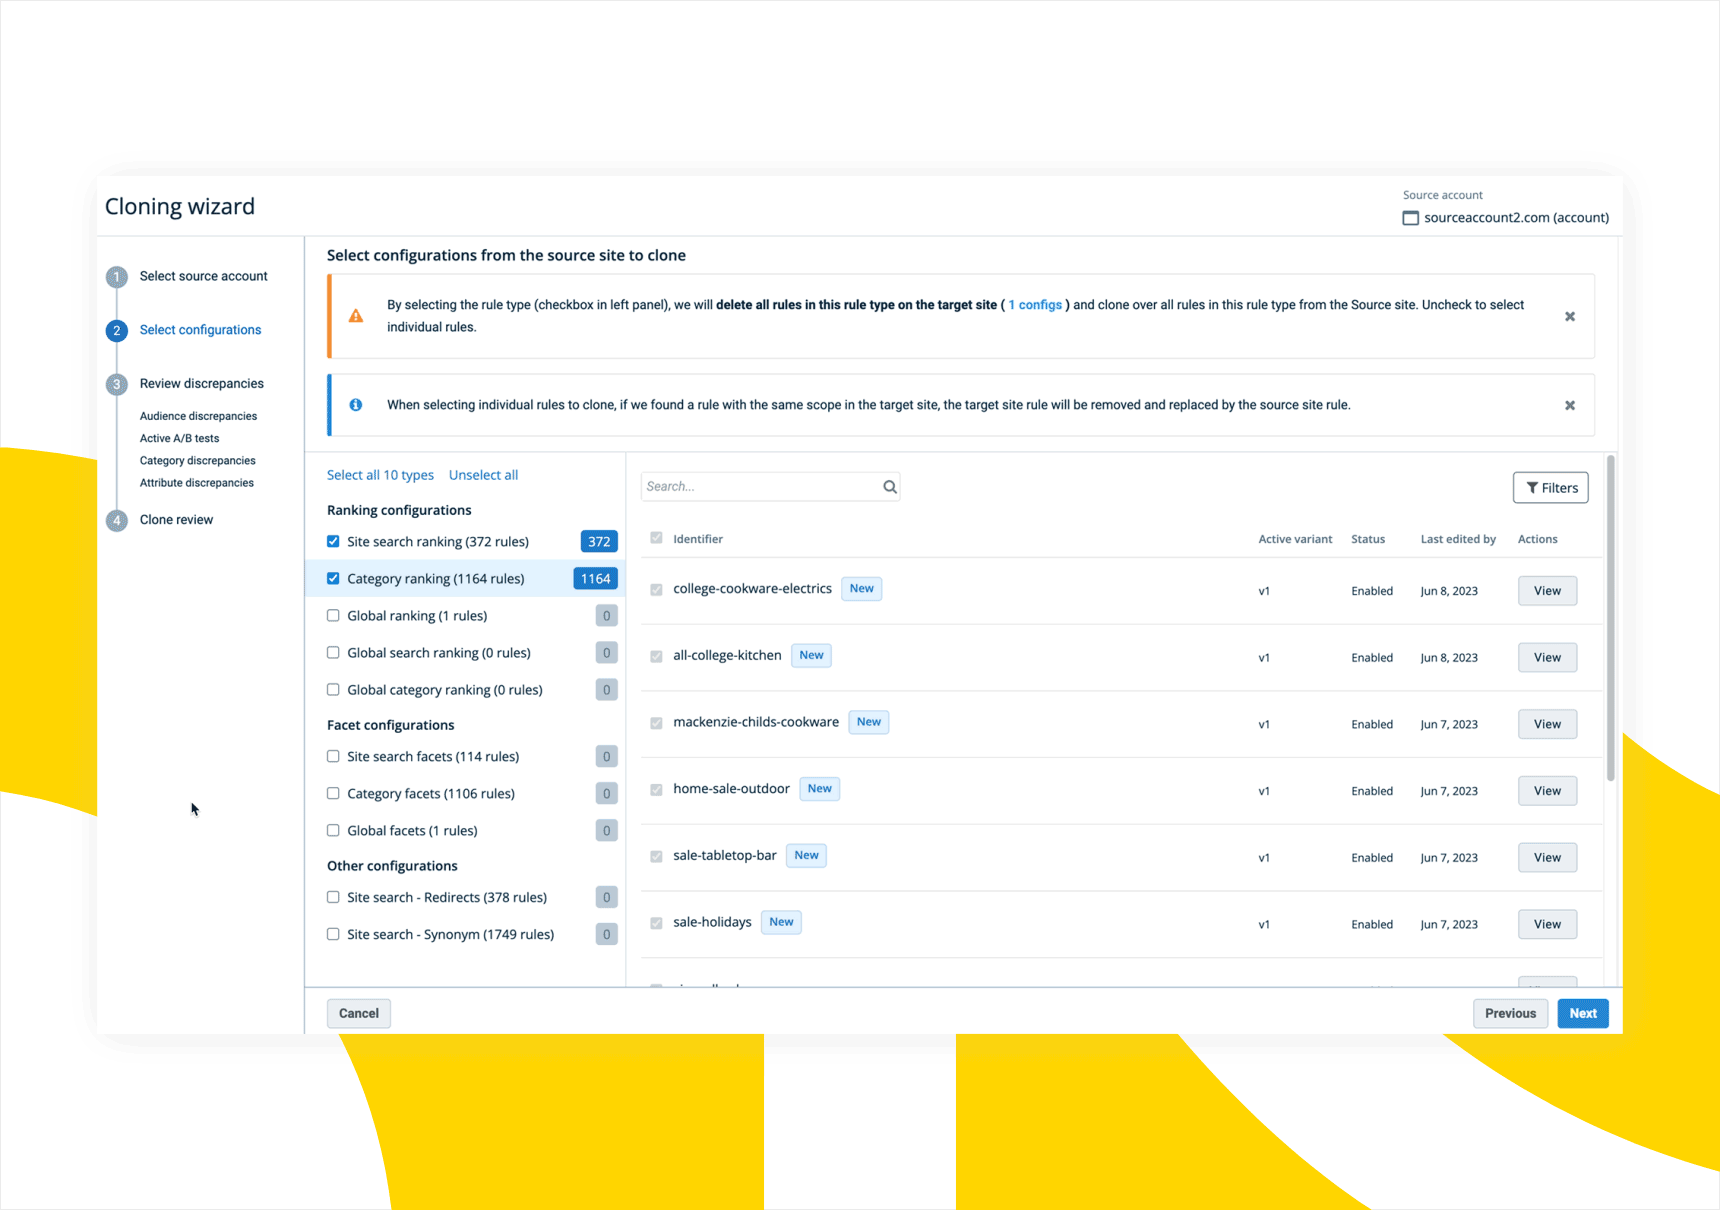Screen dimensions: 1720x1210
Task: Click the source account icon
Action: (x=1410, y=218)
